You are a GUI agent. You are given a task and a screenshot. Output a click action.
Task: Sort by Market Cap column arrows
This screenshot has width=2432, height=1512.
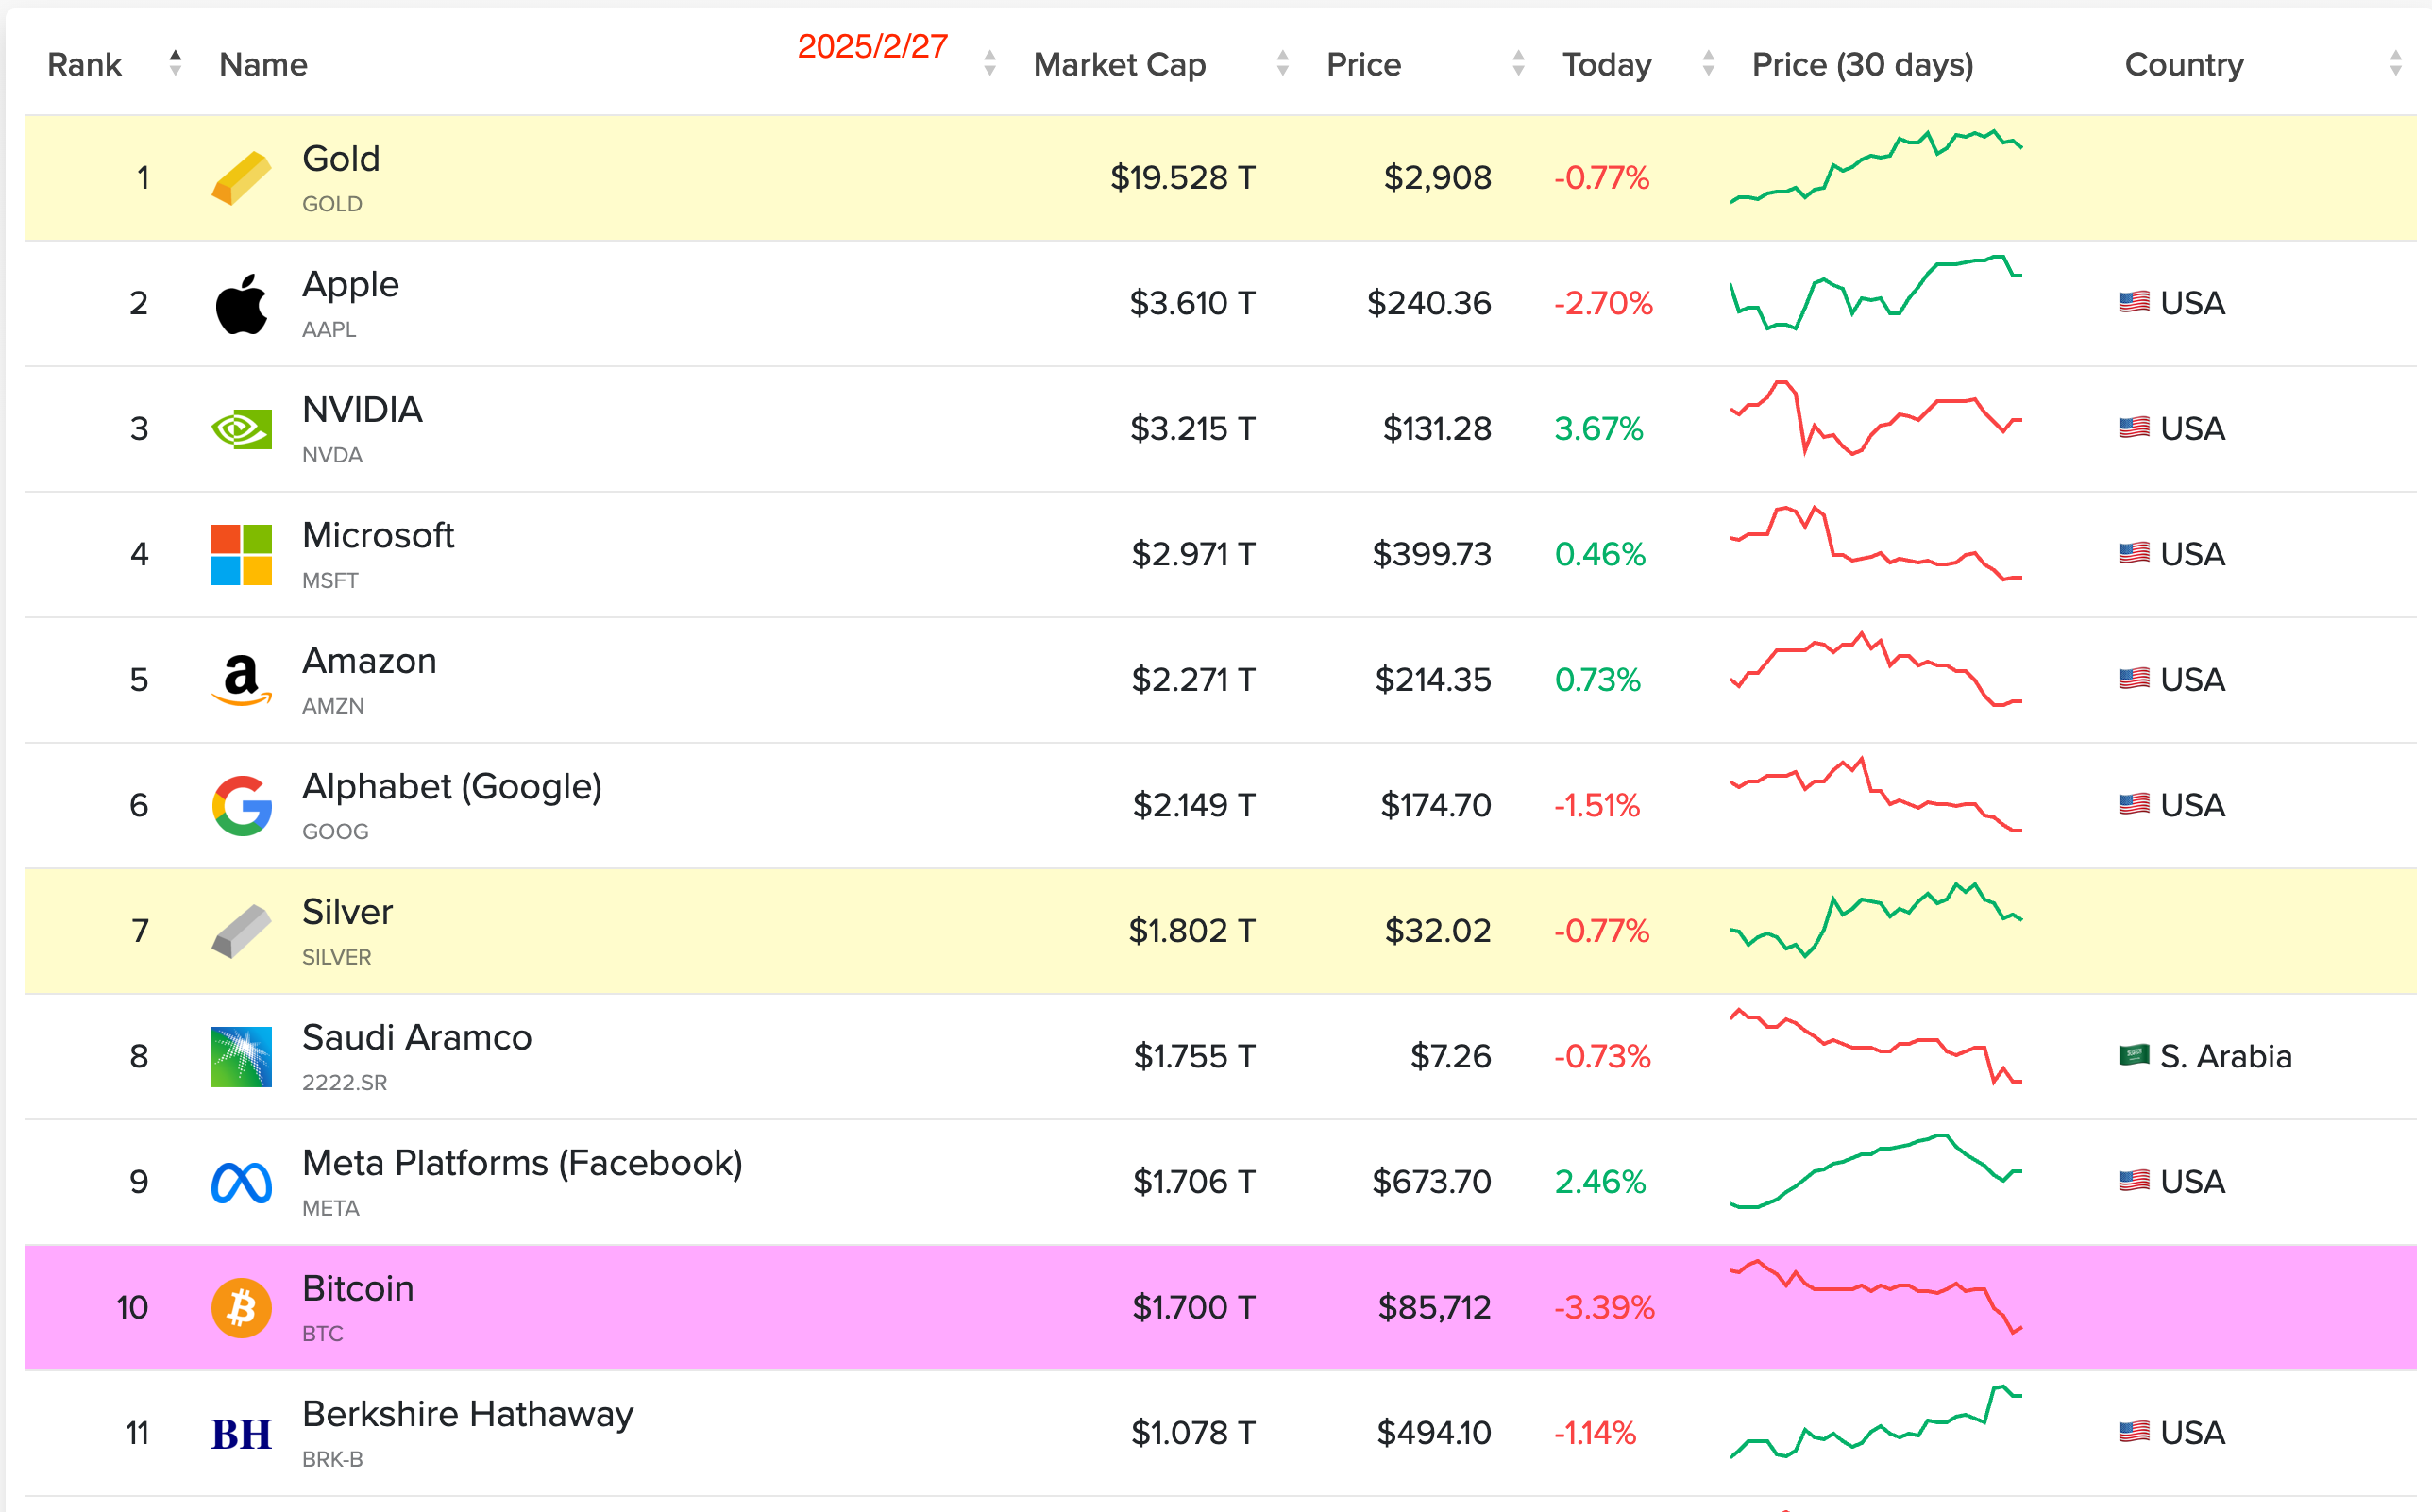[x=1283, y=64]
